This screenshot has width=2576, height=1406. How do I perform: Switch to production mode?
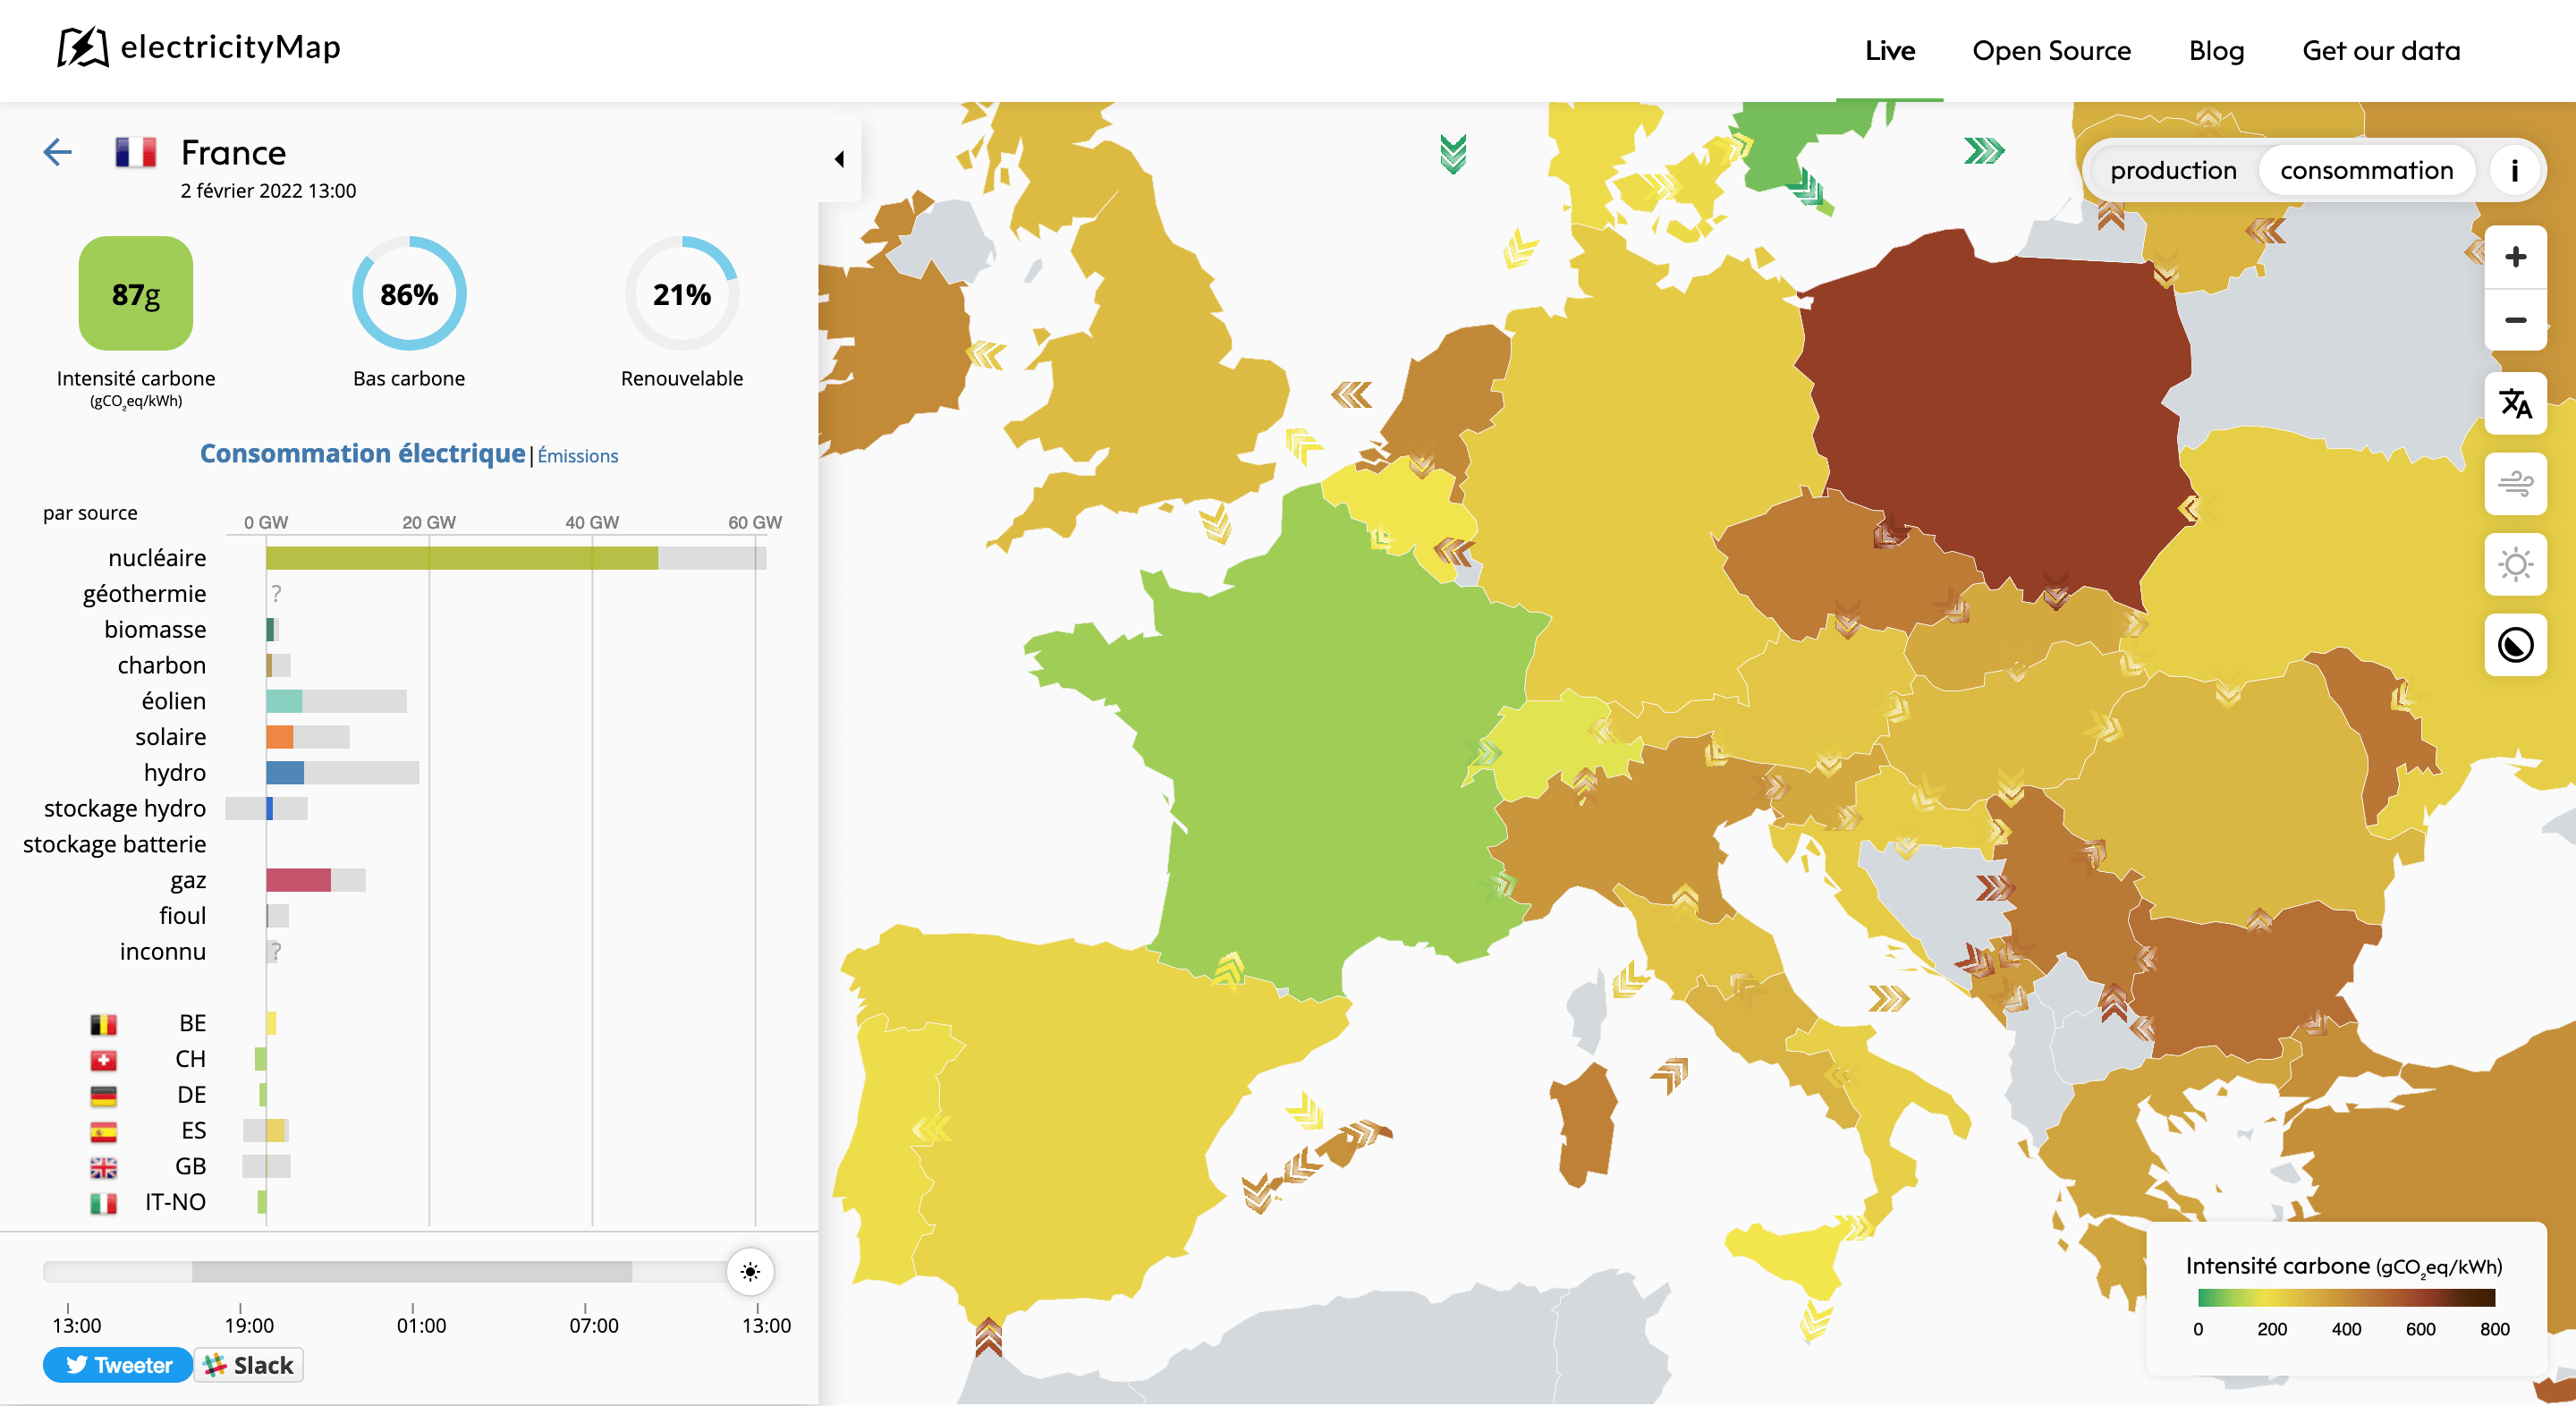click(2173, 170)
